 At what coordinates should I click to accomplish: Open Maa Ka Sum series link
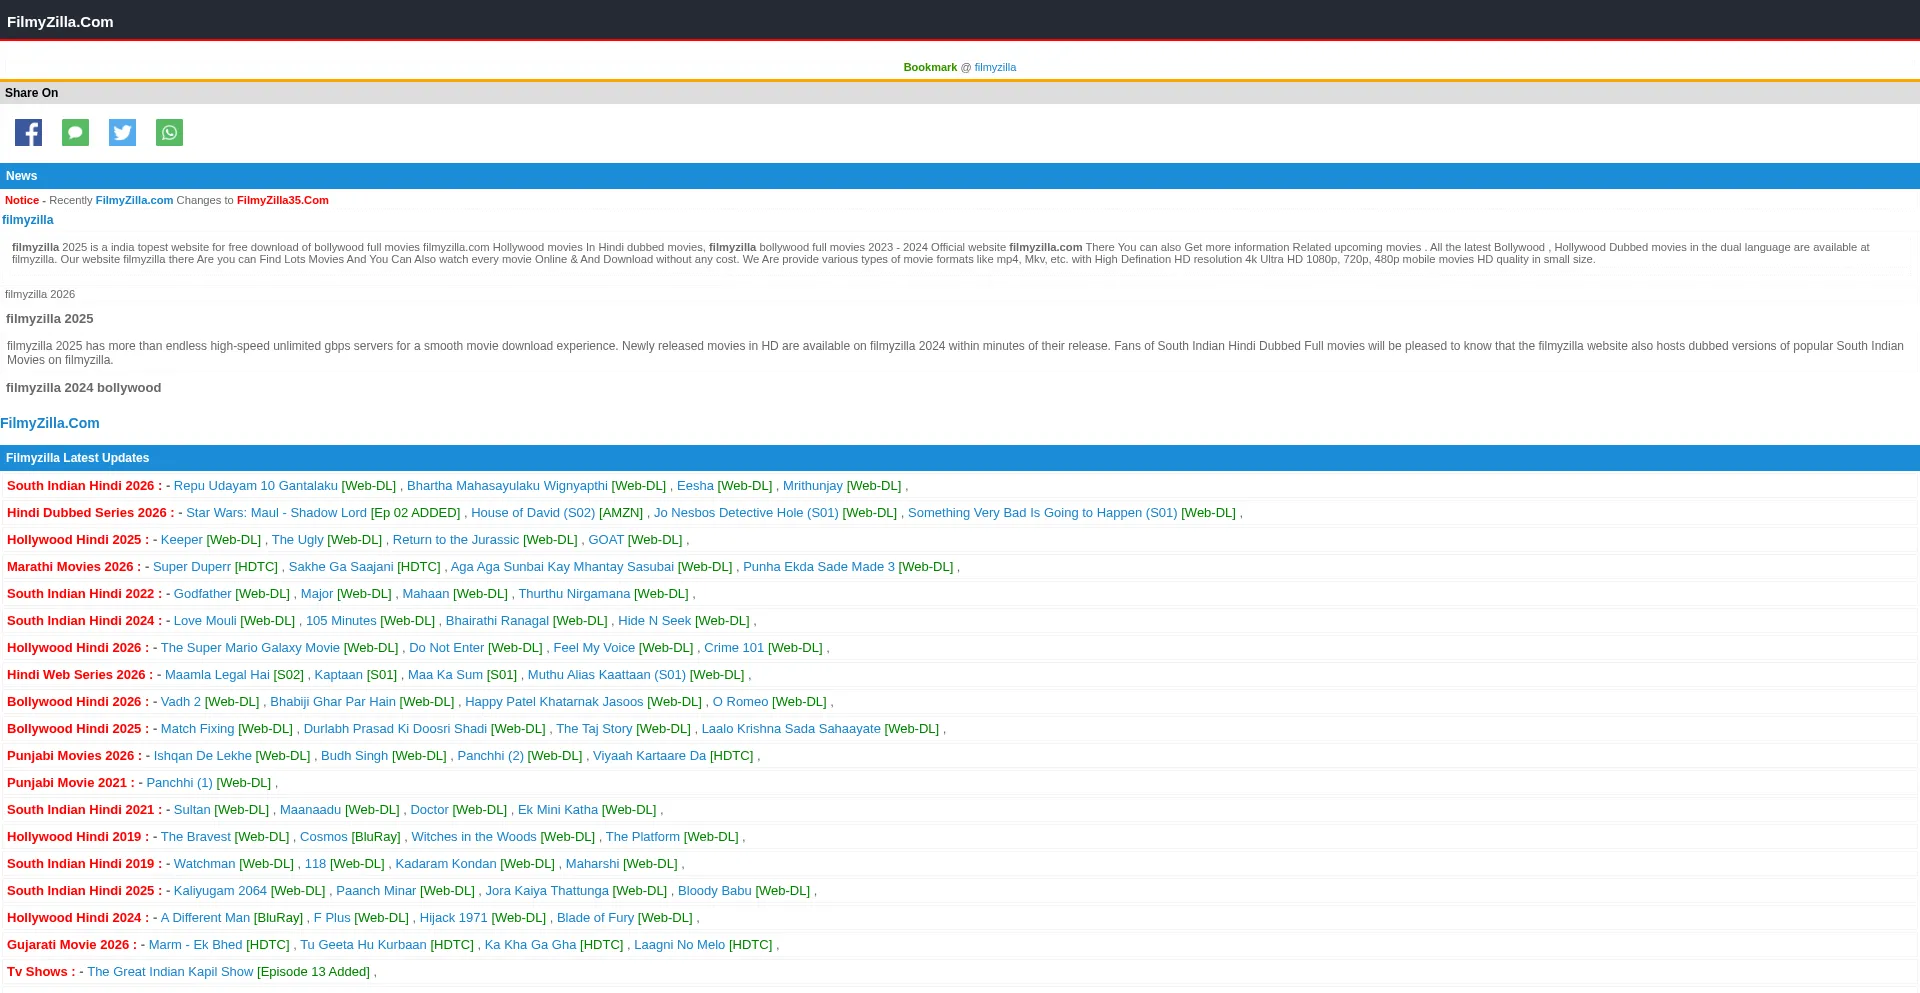click(x=445, y=675)
